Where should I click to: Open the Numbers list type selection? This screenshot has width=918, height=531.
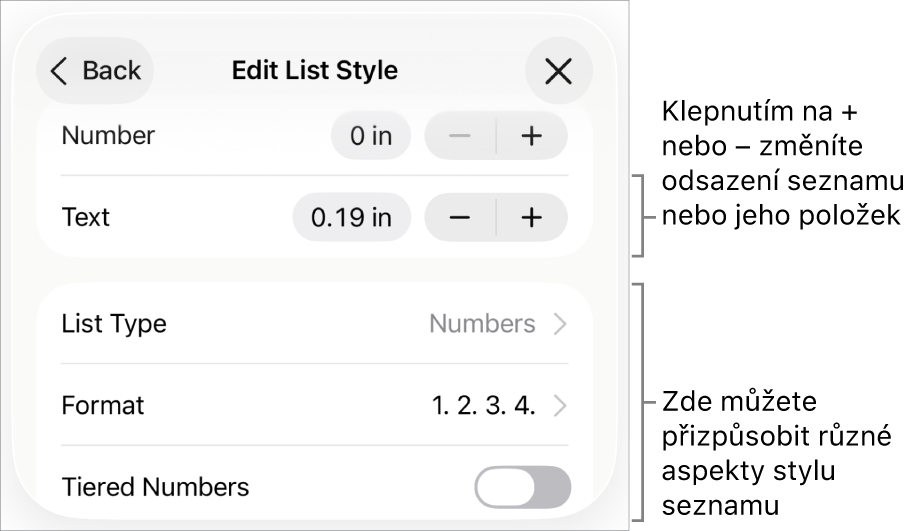pyautogui.click(x=482, y=324)
